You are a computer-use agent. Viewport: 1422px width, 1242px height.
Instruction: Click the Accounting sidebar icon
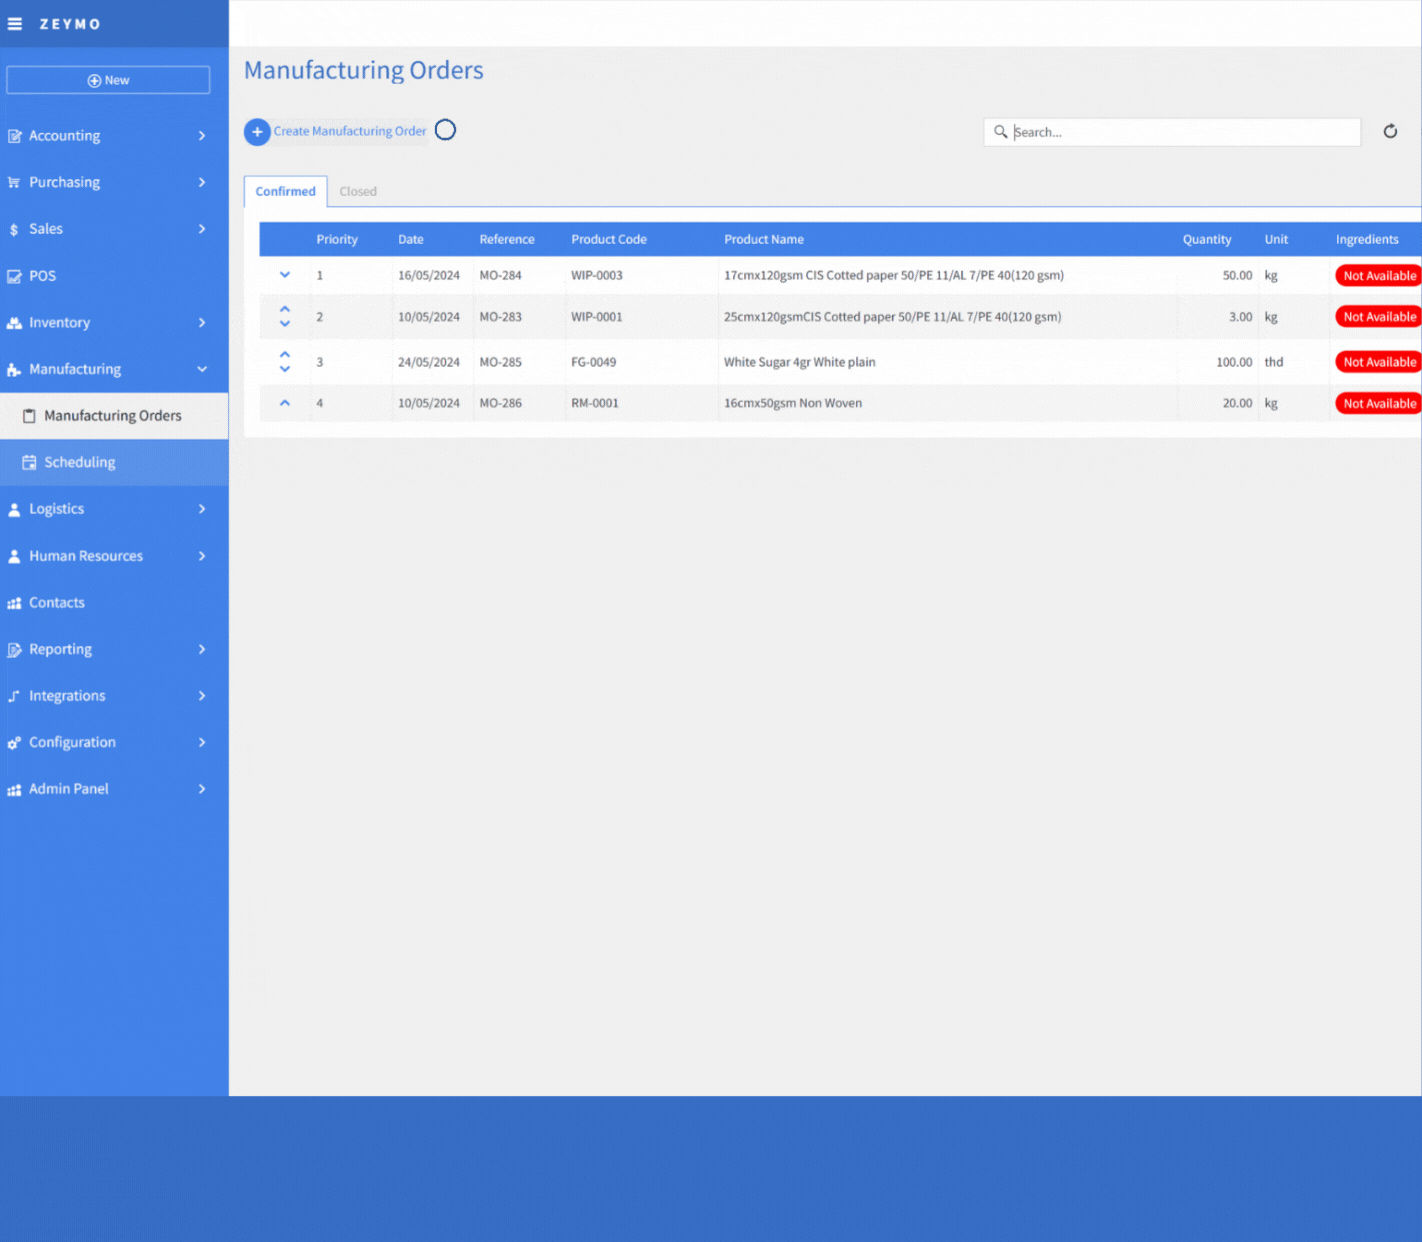[14, 136]
